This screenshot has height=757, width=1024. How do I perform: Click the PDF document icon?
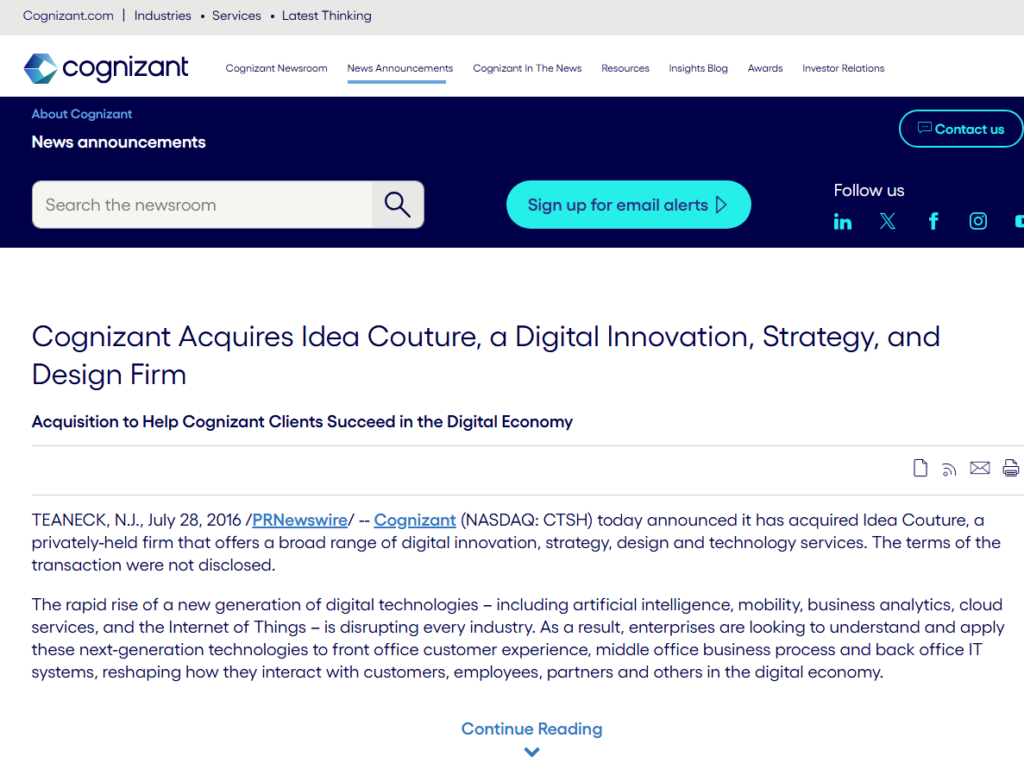(x=920, y=468)
